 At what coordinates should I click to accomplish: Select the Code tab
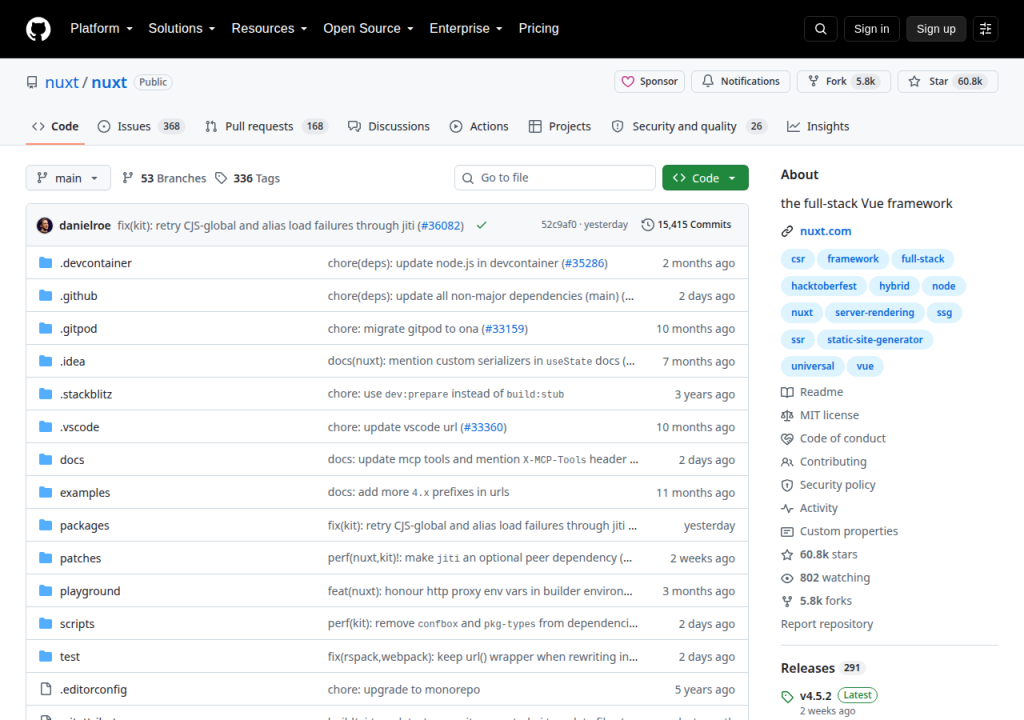[56, 127]
